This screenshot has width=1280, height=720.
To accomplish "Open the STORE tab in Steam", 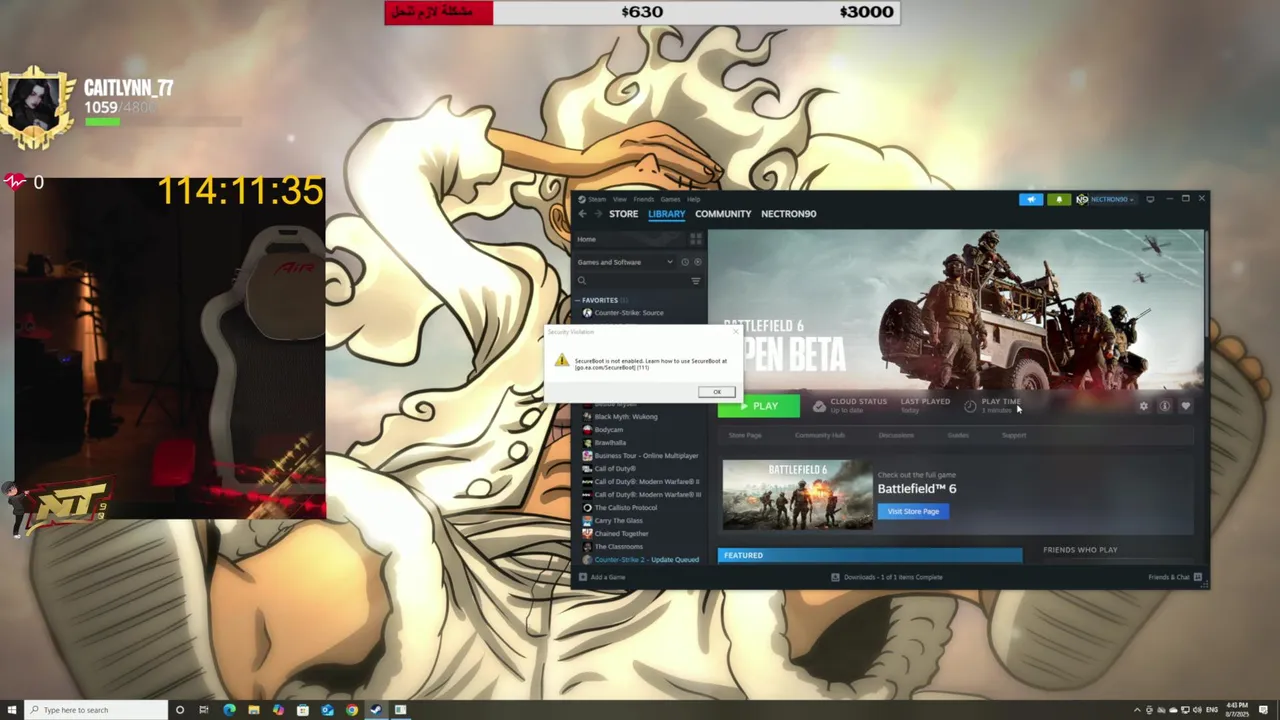I will point(623,213).
